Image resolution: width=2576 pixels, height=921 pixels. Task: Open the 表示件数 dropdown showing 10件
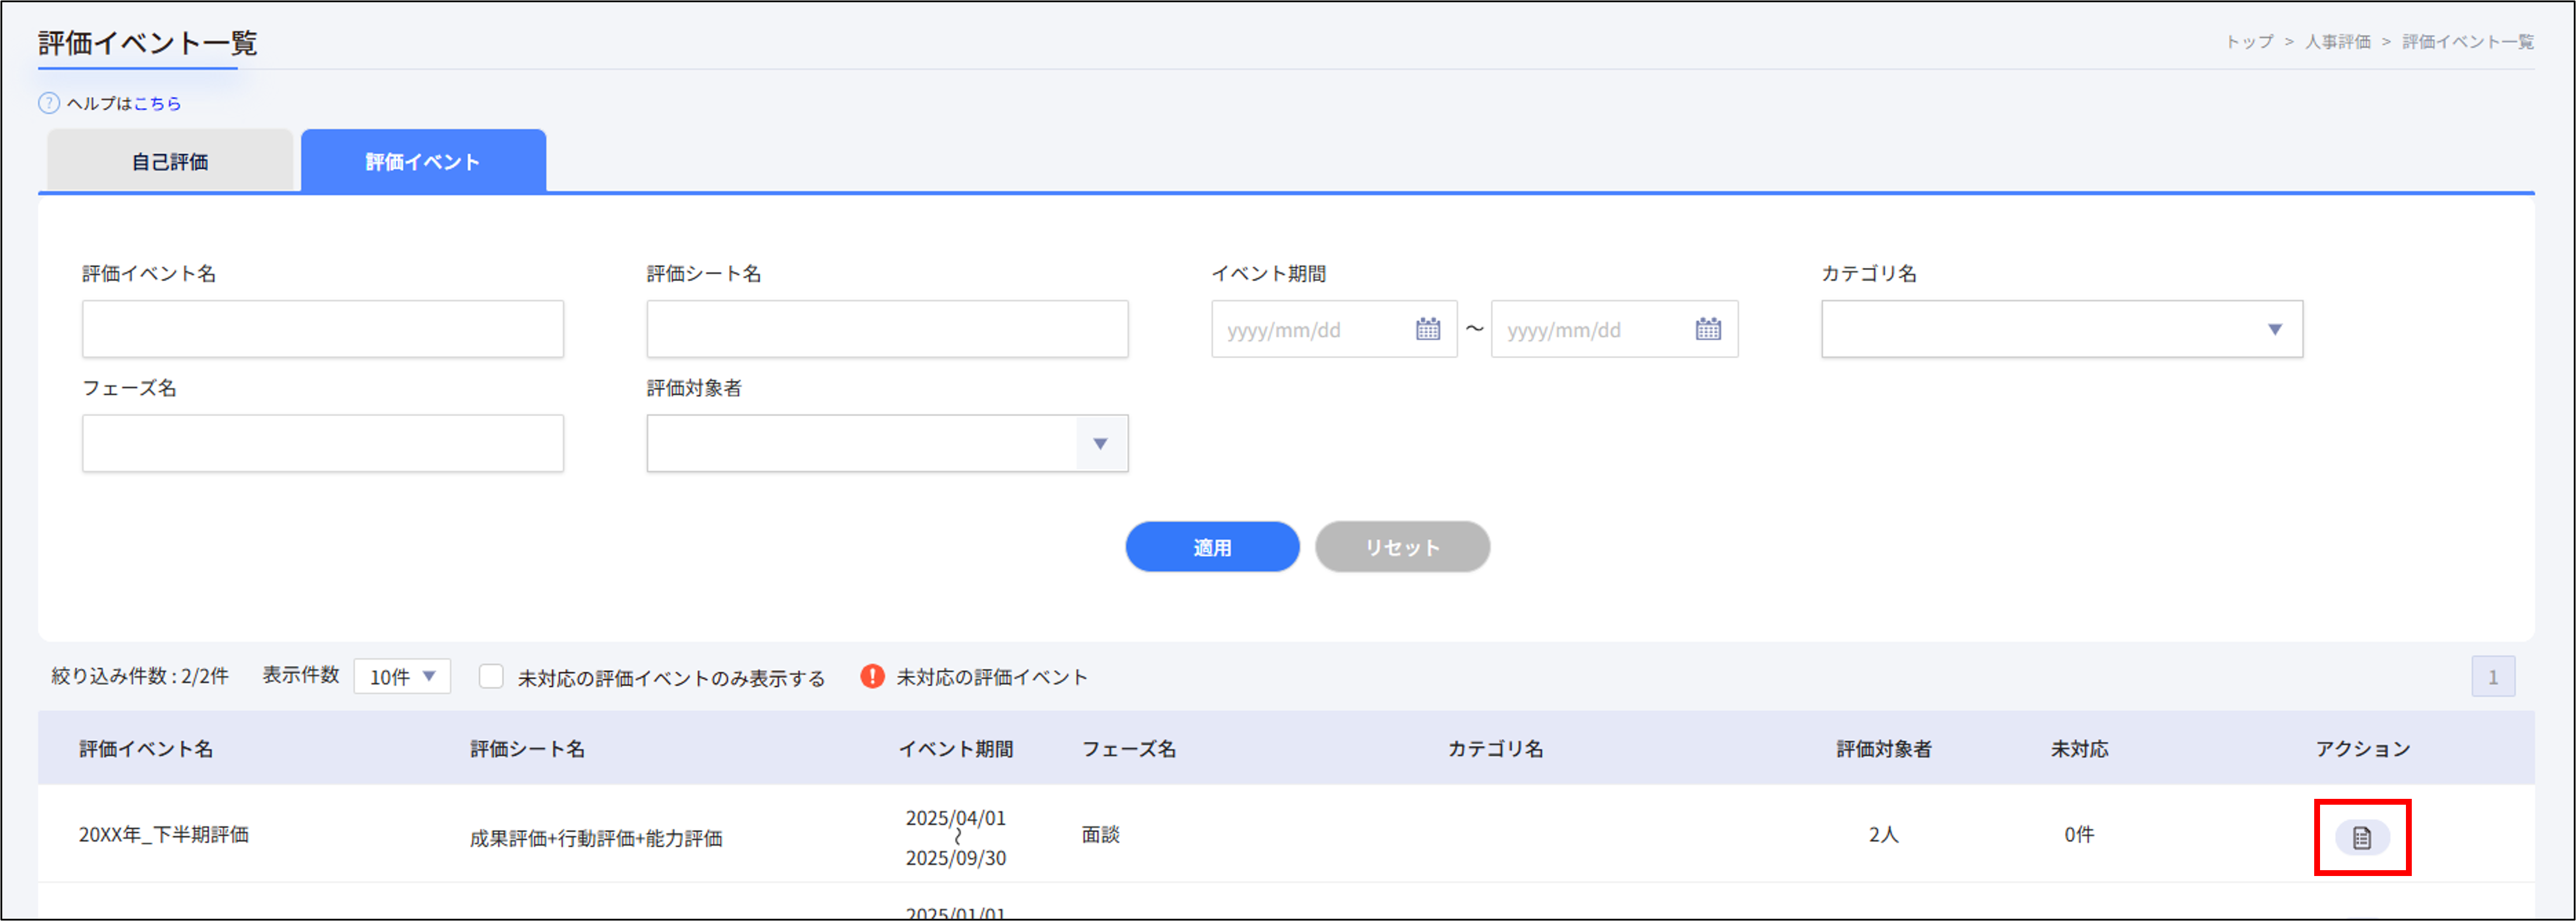[x=401, y=676]
